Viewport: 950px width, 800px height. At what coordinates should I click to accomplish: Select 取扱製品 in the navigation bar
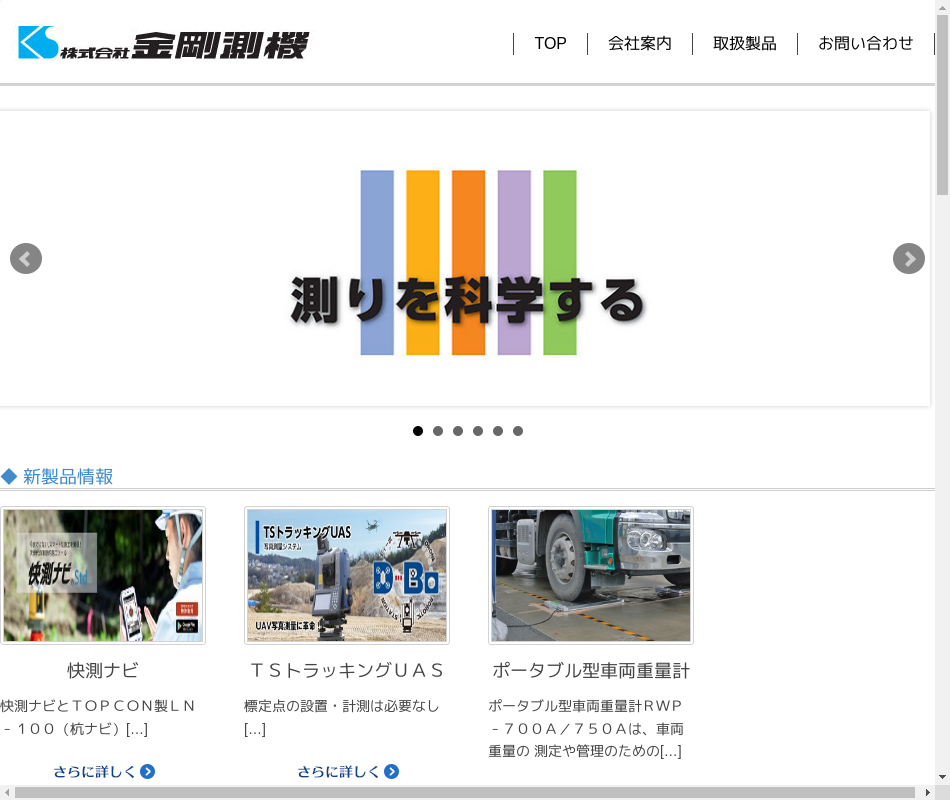745,44
